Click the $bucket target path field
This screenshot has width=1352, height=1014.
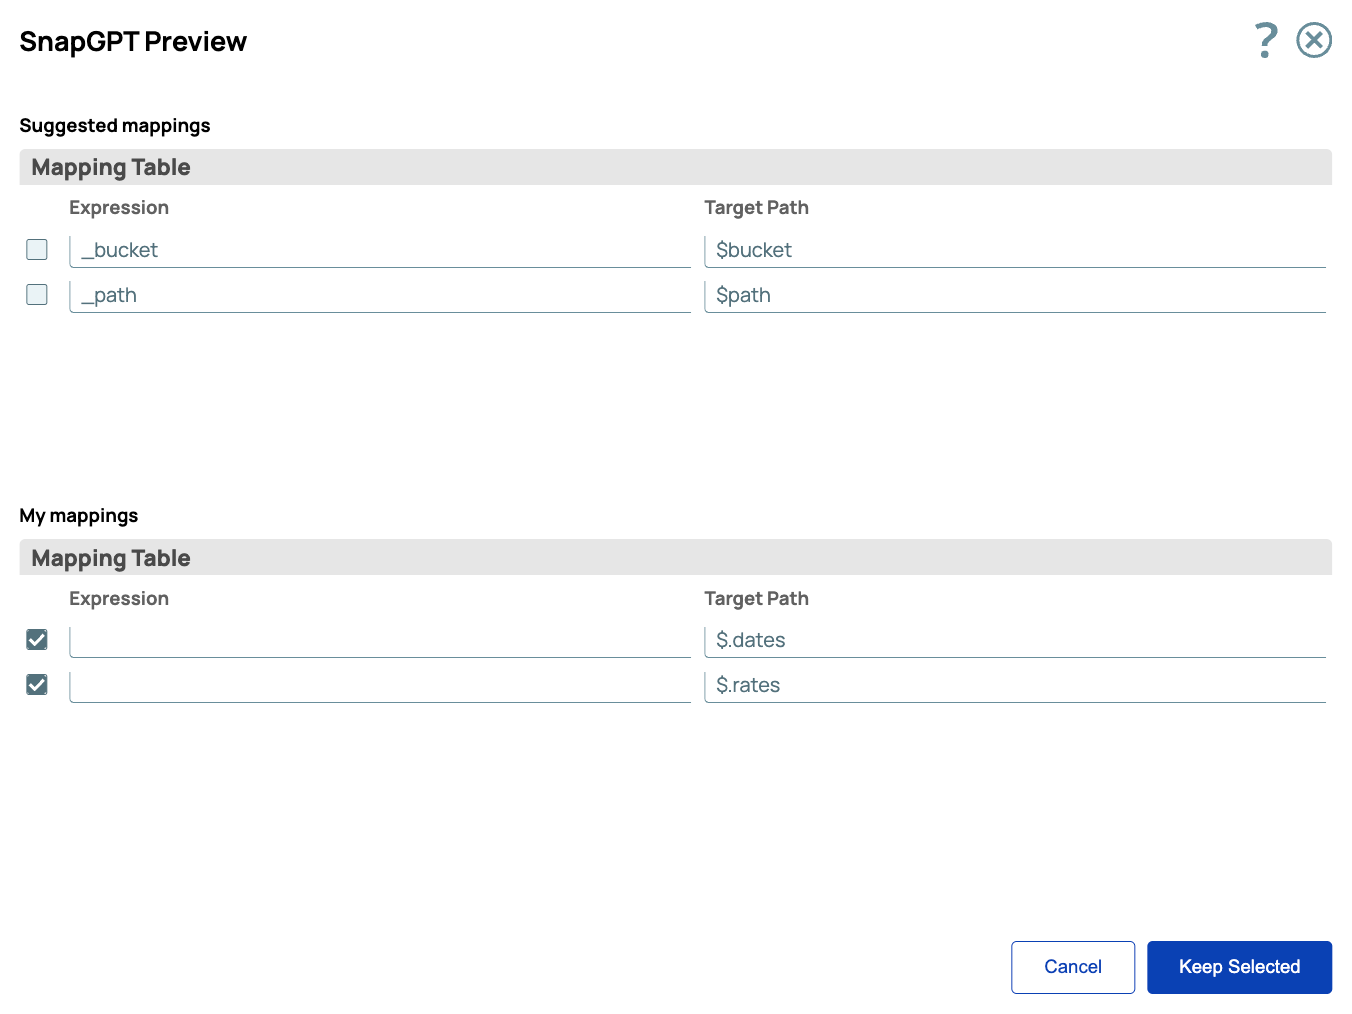click(x=1015, y=250)
